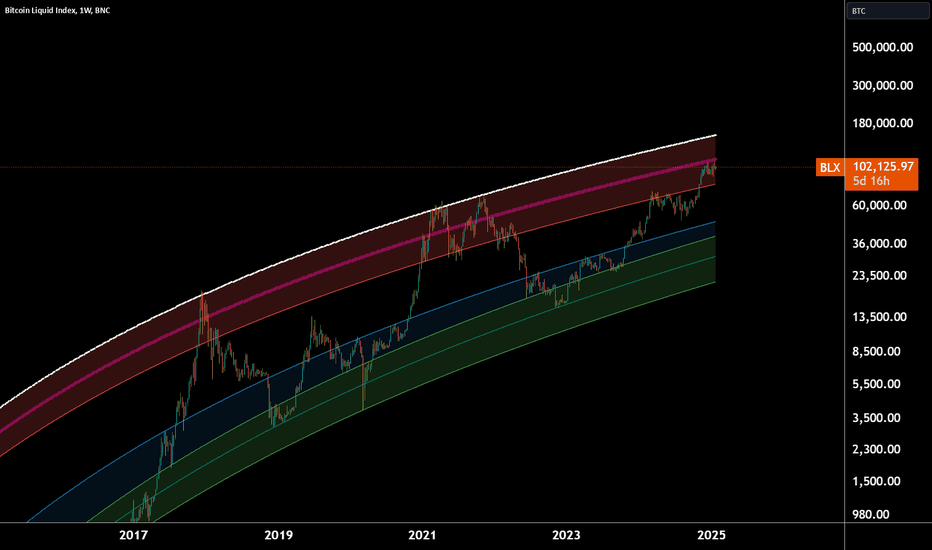Click the 2,300.00 price axis label
This screenshot has height=550, width=932.
pos(876,450)
